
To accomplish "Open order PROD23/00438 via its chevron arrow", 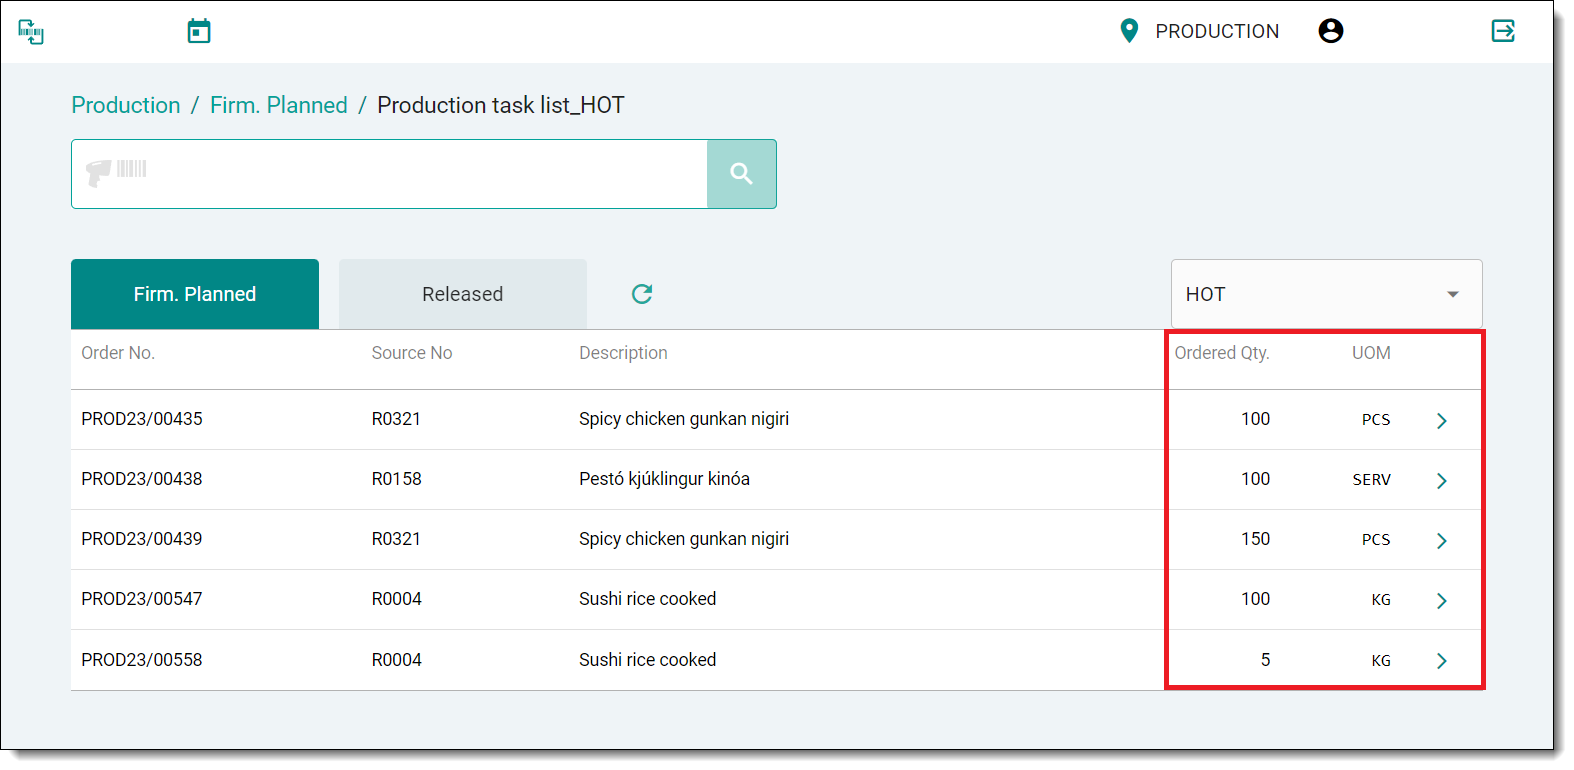I will click(x=1441, y=481).
